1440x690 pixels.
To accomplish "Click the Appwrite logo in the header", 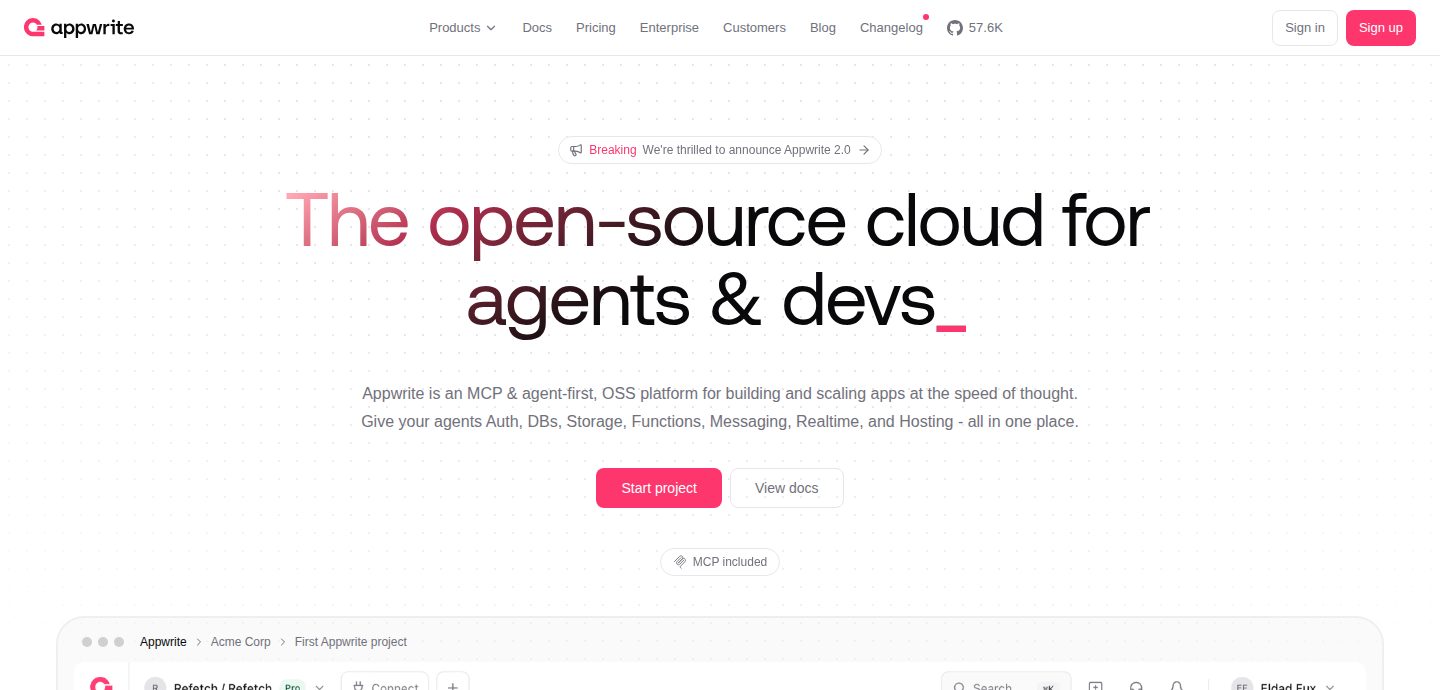I will 79,28.
